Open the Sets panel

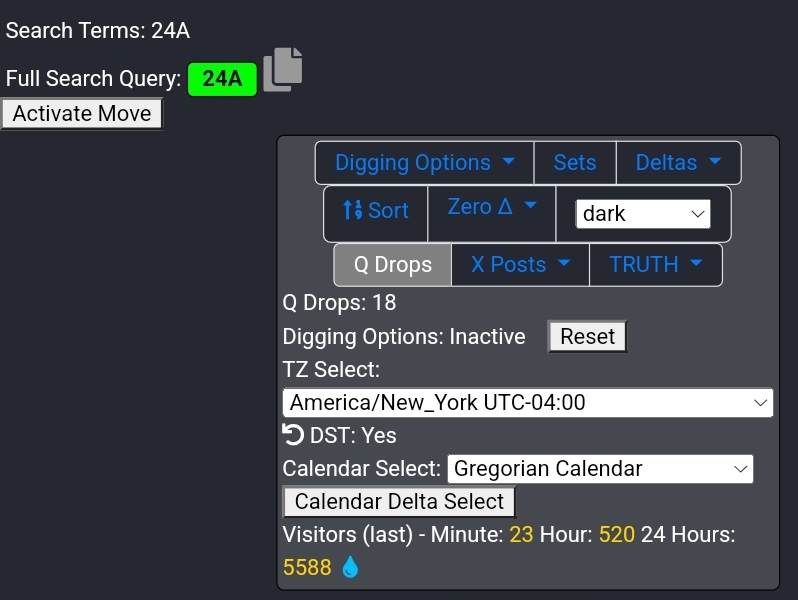pos(575,163)
